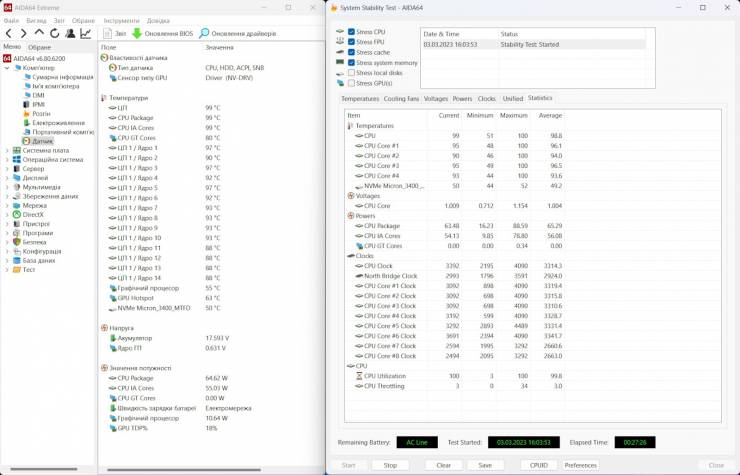This screenshot has width=740, height=475.
Task: Click the Back navigation arrow in AIDA64
Action: point(8,34)
